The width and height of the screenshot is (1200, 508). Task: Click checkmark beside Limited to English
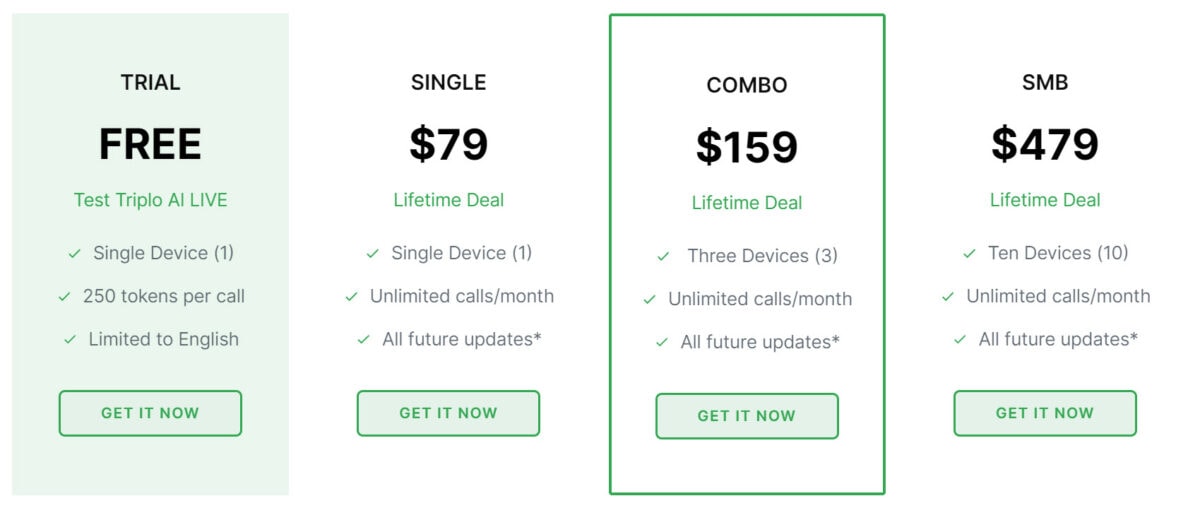coord(70,340)
